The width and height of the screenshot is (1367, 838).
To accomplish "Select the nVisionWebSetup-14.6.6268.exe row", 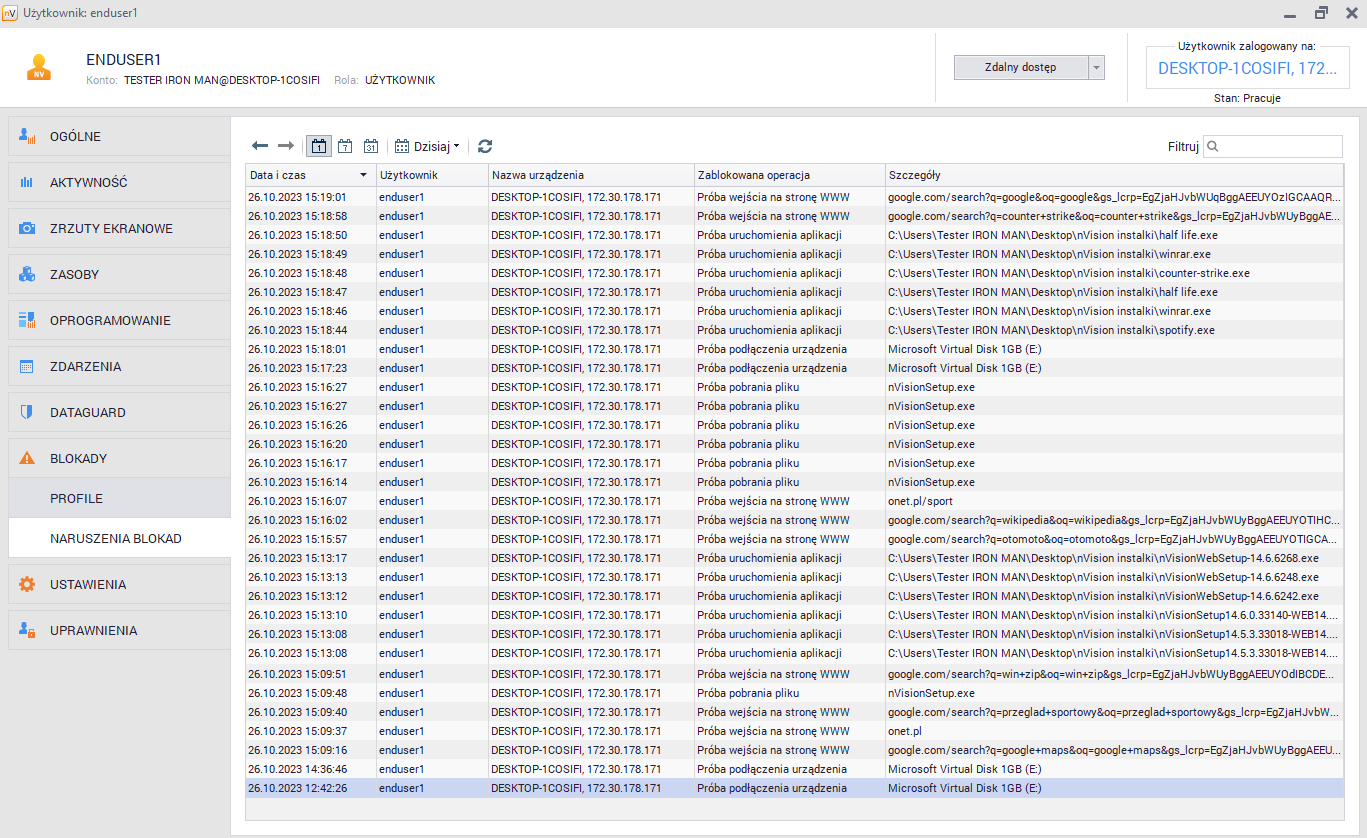I will point(794,558).
